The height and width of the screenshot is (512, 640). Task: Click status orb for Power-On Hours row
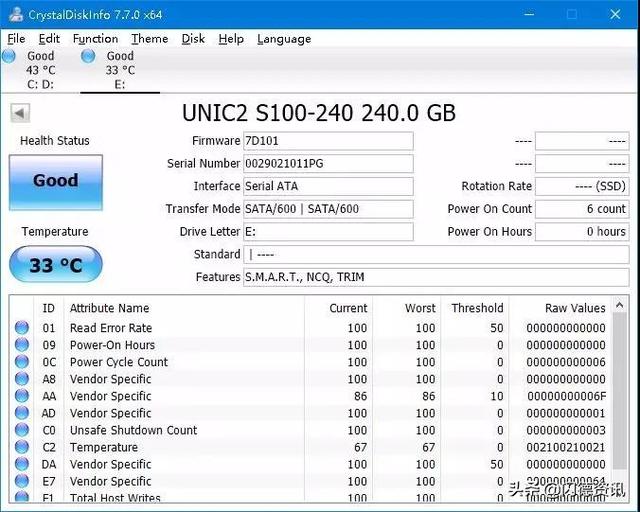point(22,345)
